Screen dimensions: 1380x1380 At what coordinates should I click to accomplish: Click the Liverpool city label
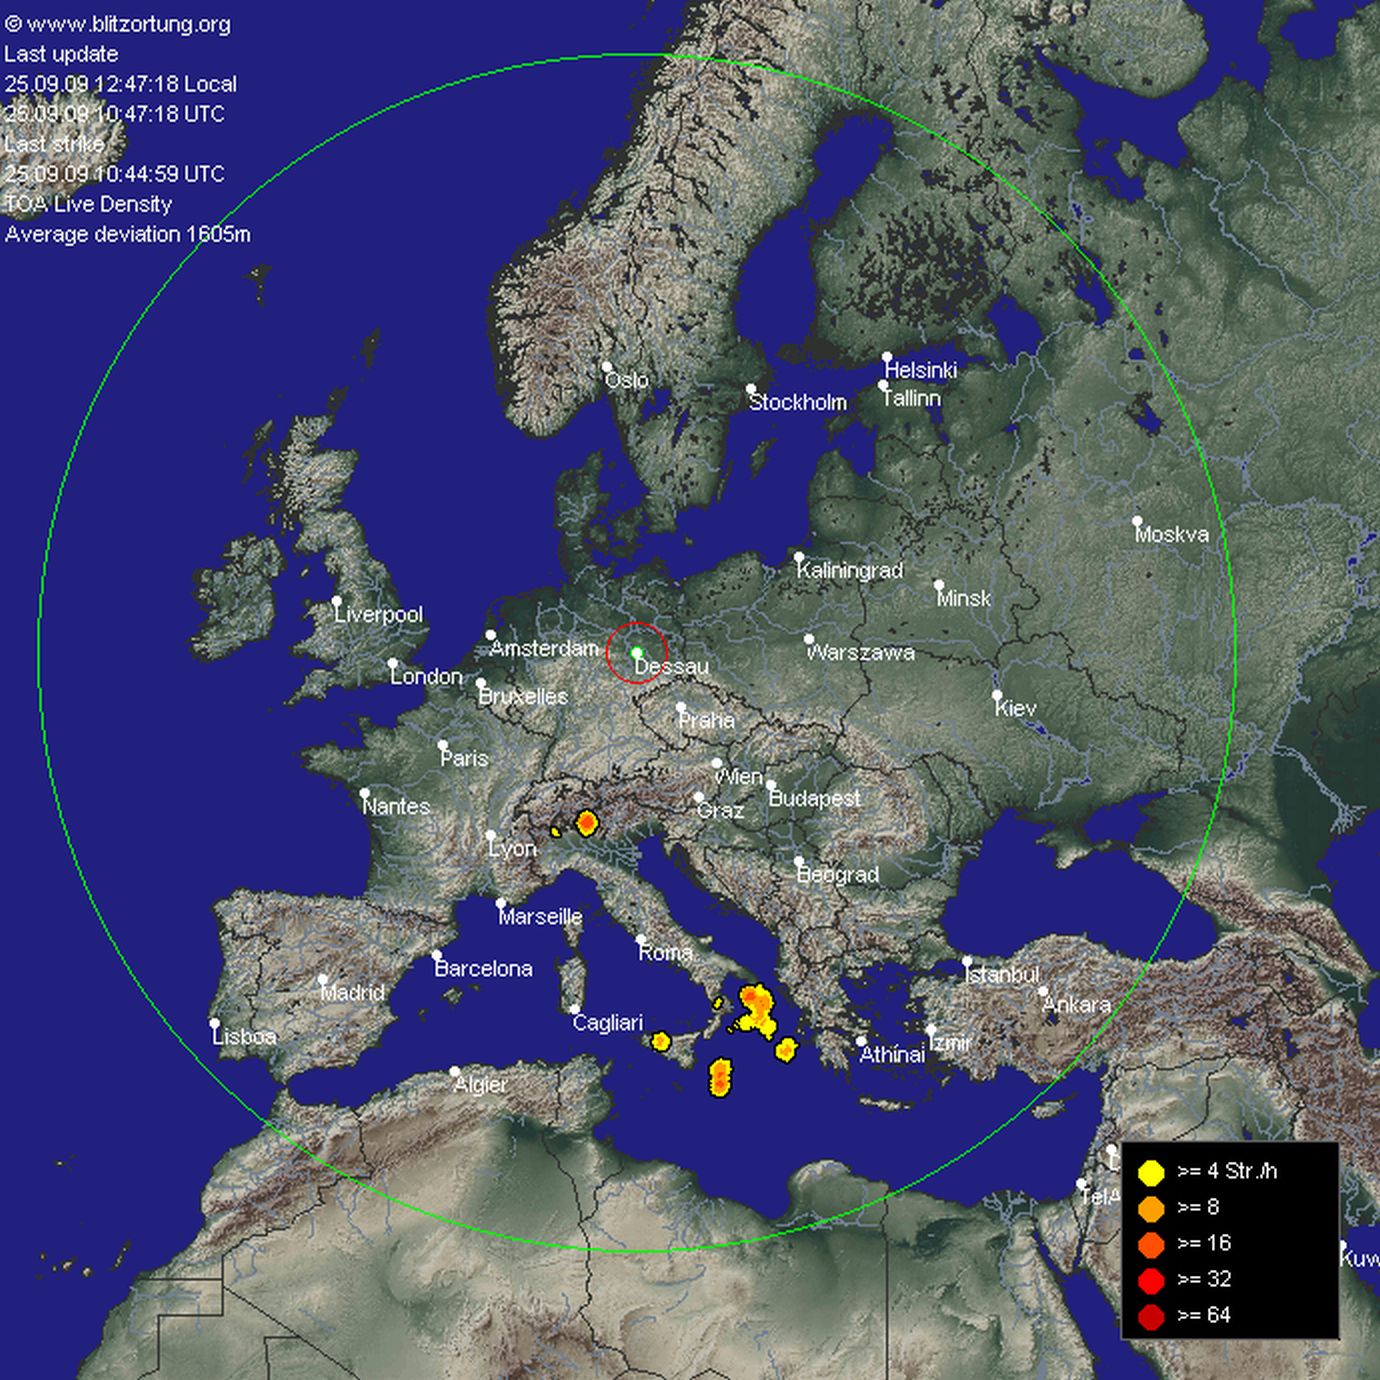click(378, 614)
